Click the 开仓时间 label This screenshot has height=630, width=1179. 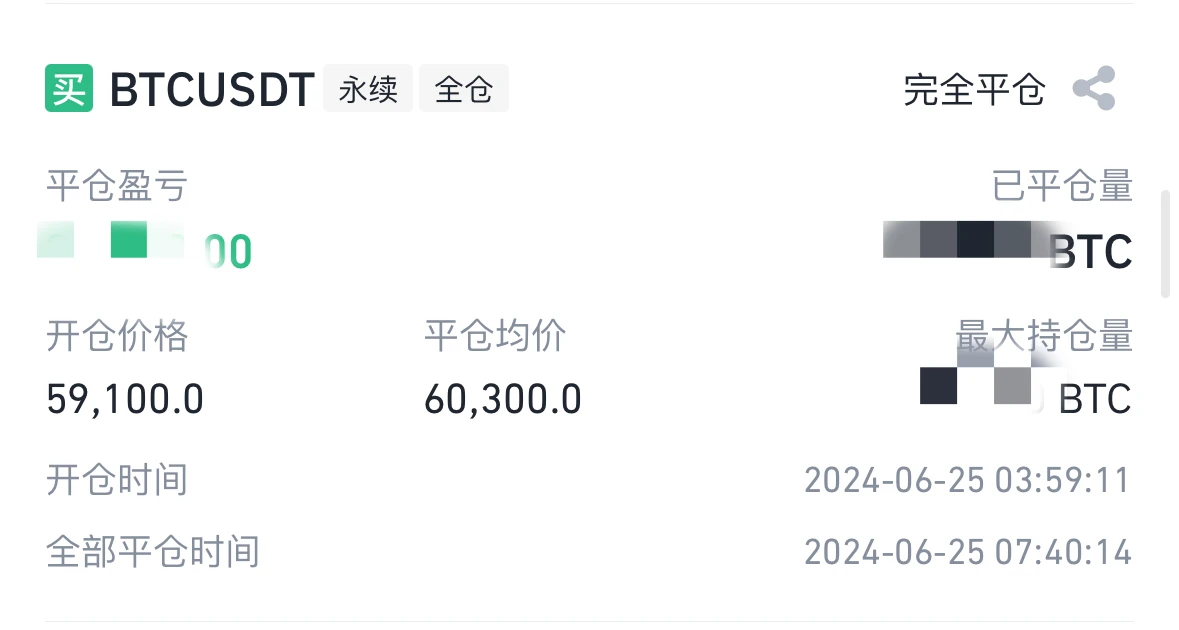tap(117, 480)
